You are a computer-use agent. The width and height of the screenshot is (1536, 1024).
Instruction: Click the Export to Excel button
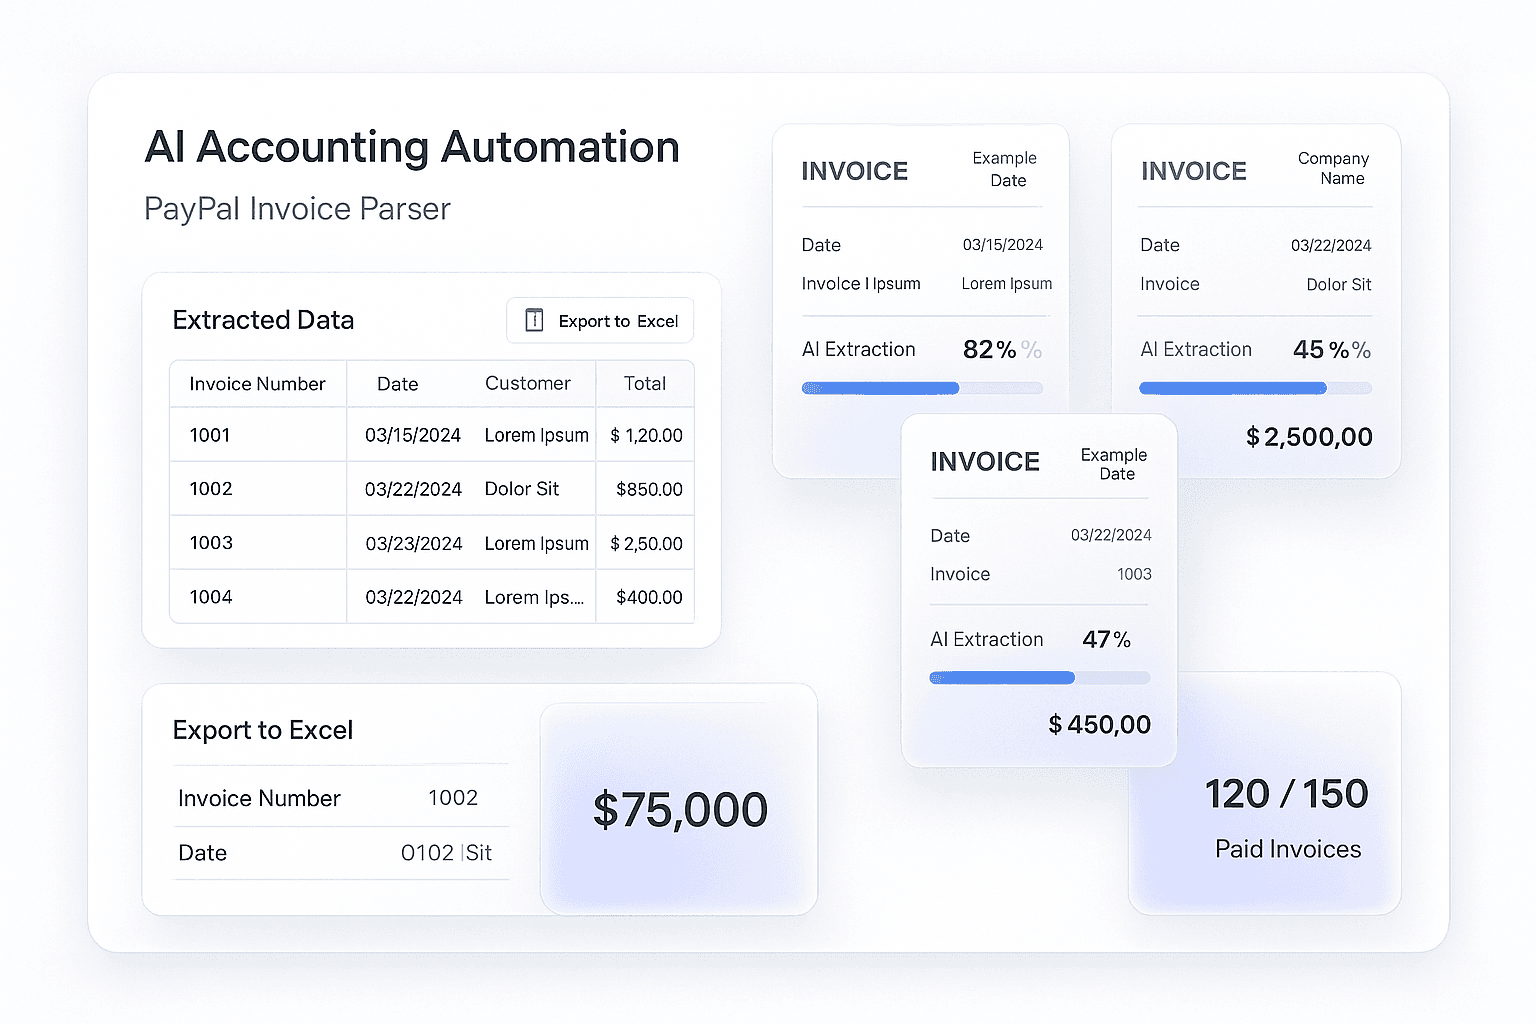click(x=599, y=321)
